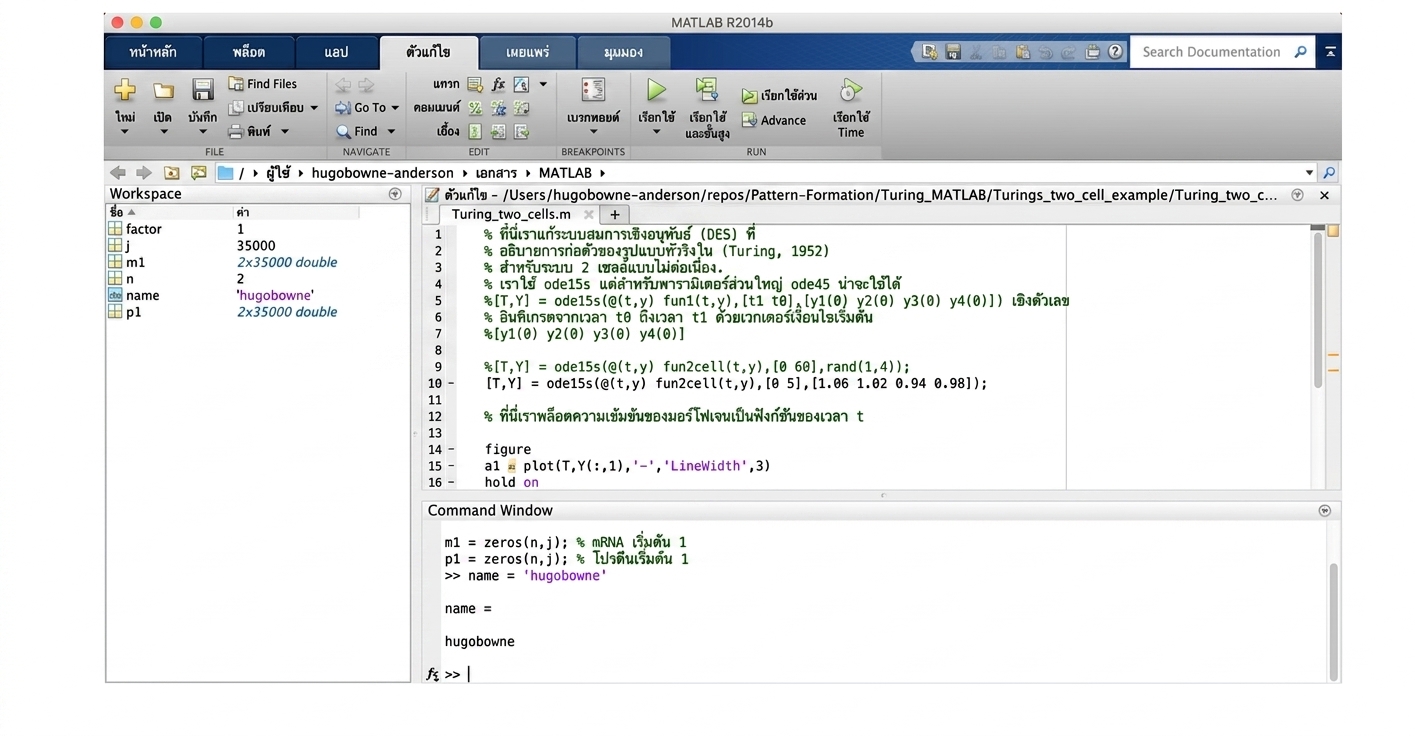
Task: Select the ตัวแก้ไข (Editor) tab
Action: pyautogui.click(x=428, y=52)
